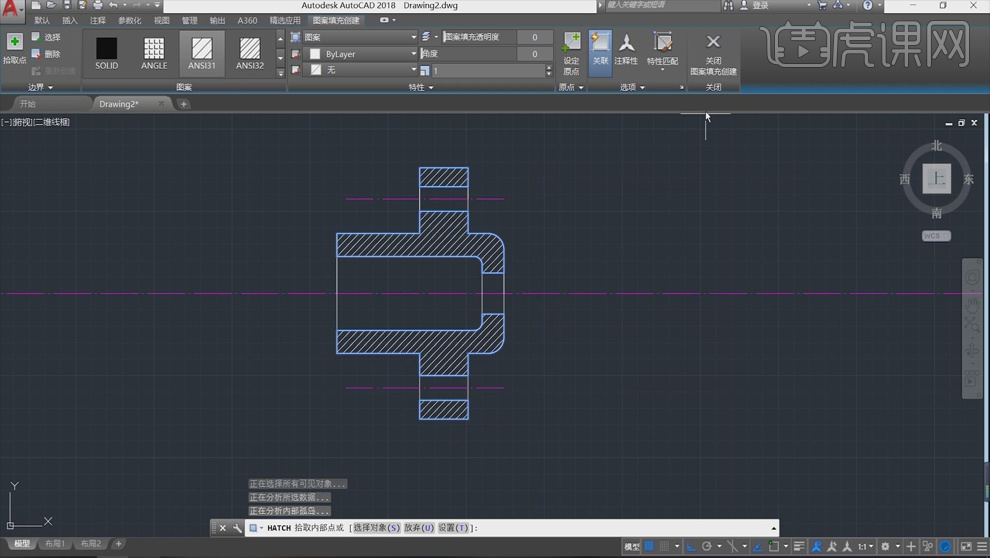Switch to layout tab 布局1

(55, 543)
